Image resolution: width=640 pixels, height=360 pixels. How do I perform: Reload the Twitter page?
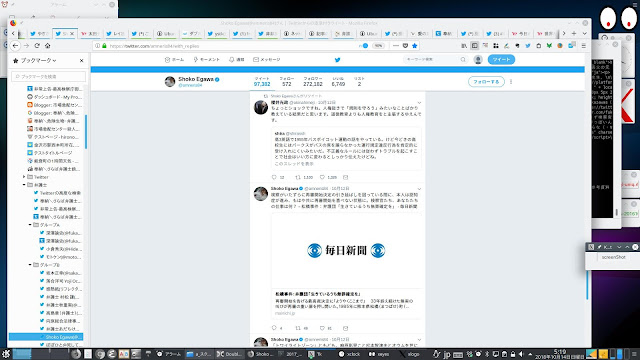point(37,46)
